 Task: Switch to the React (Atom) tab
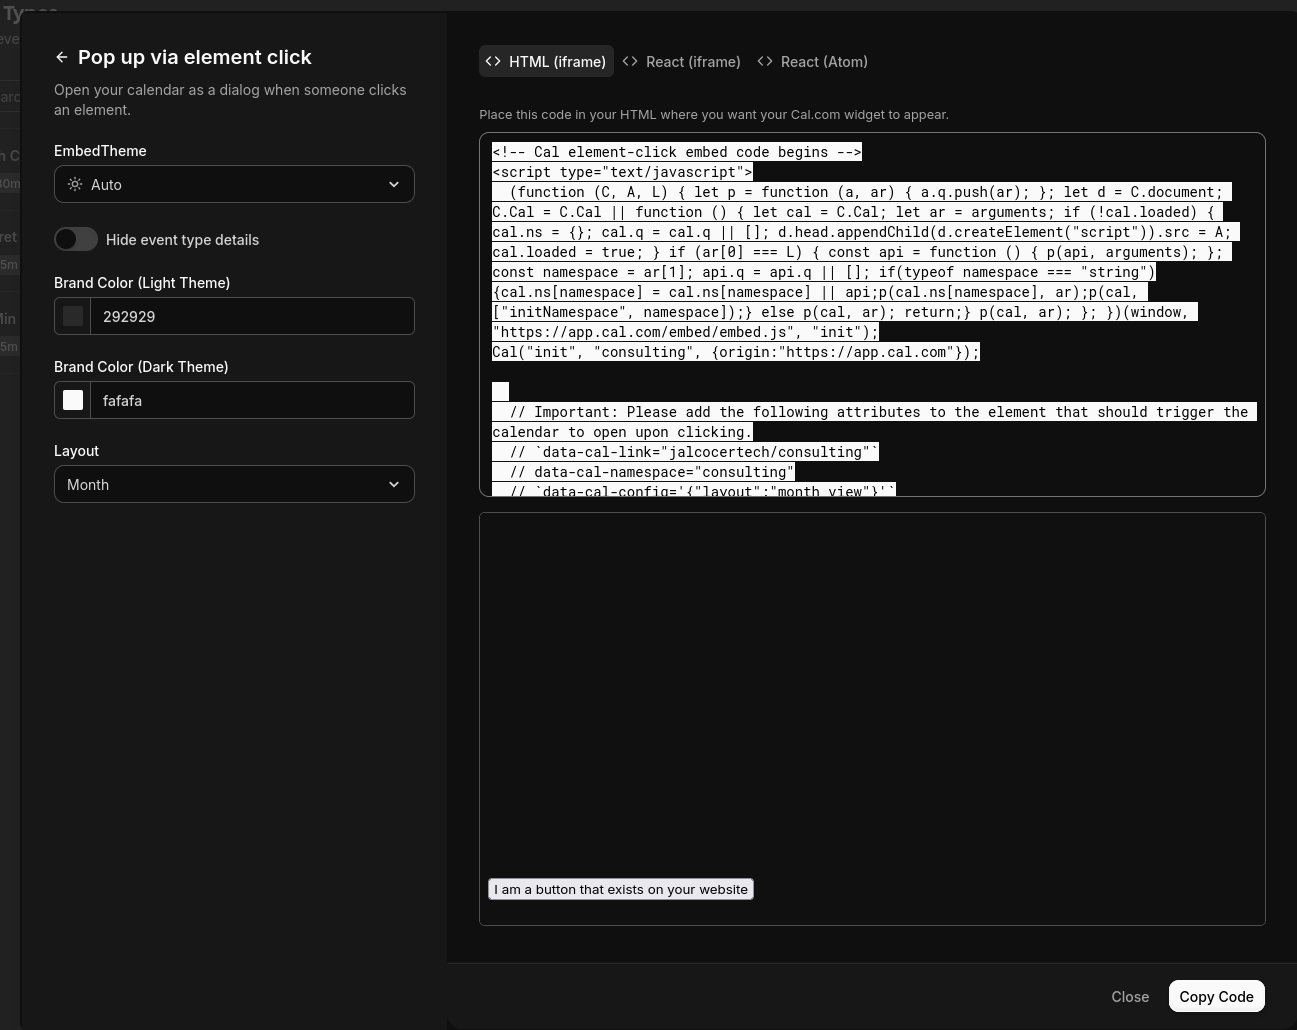pyautogui.click(x=812, y=61)
